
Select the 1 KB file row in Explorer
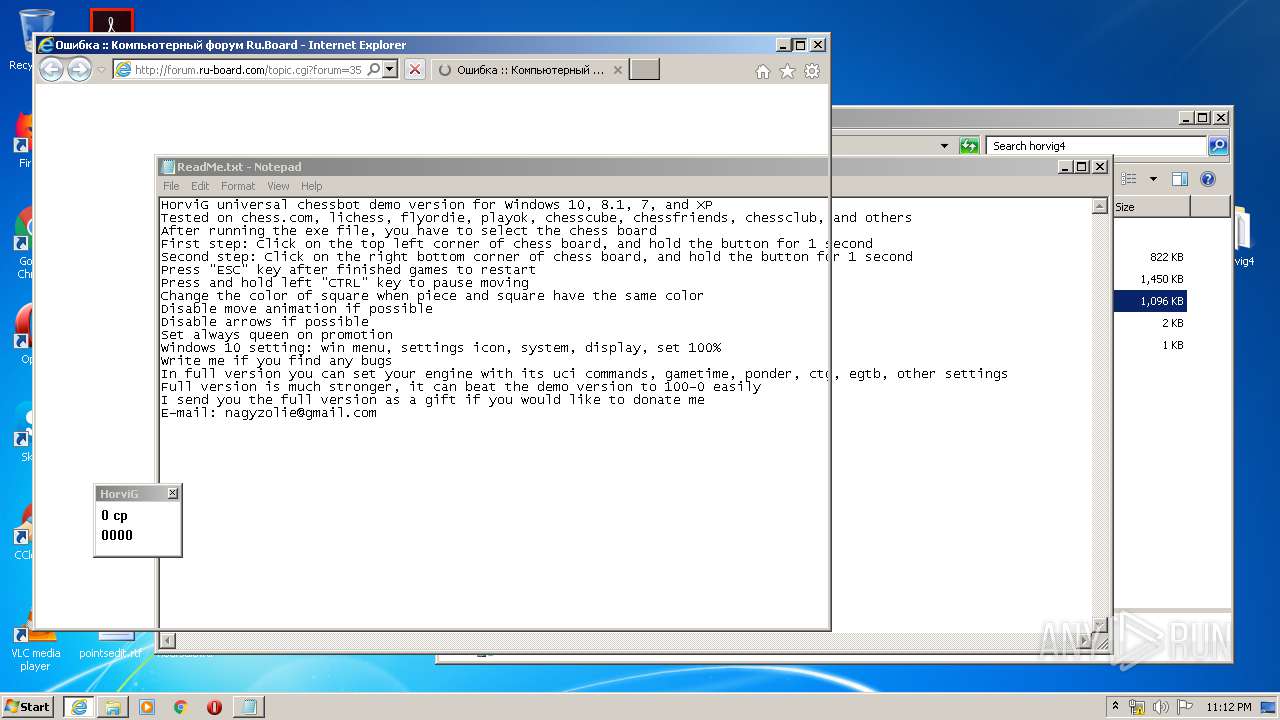point(1150,345)
